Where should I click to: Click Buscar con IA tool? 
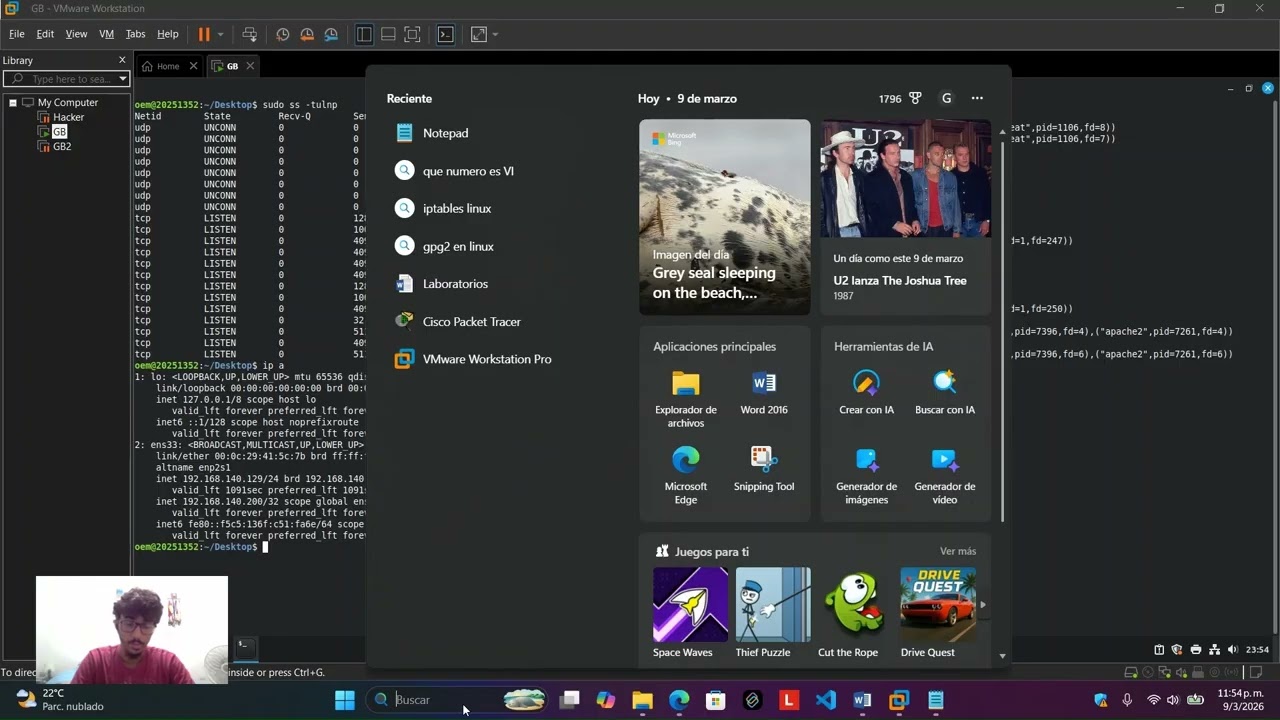(x=945, y=393)
